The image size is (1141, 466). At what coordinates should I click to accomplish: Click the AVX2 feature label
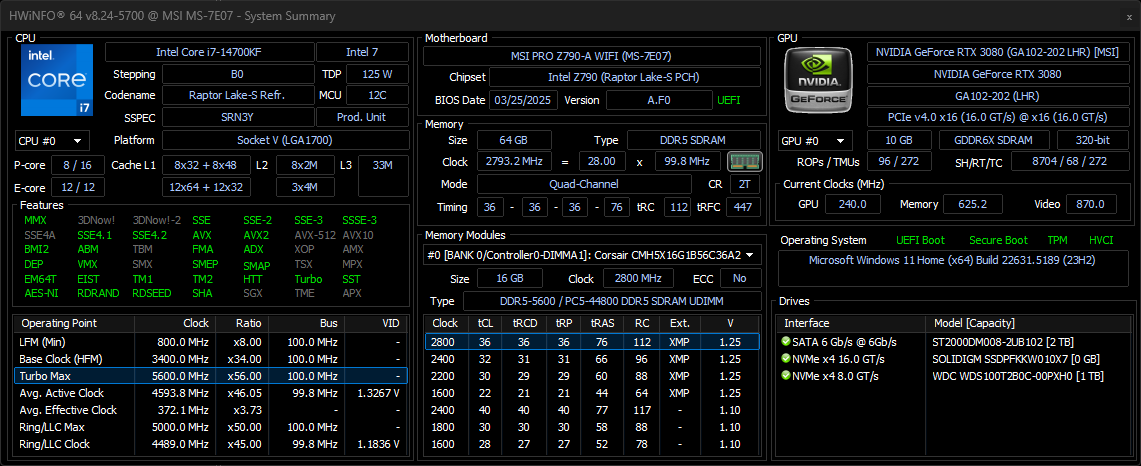(x=255, y=235)
